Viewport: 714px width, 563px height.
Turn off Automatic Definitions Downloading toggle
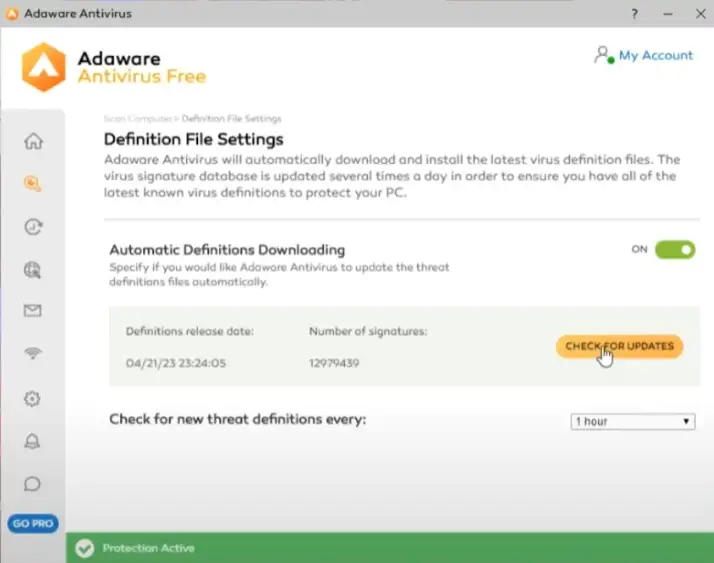tap(675, 250)
